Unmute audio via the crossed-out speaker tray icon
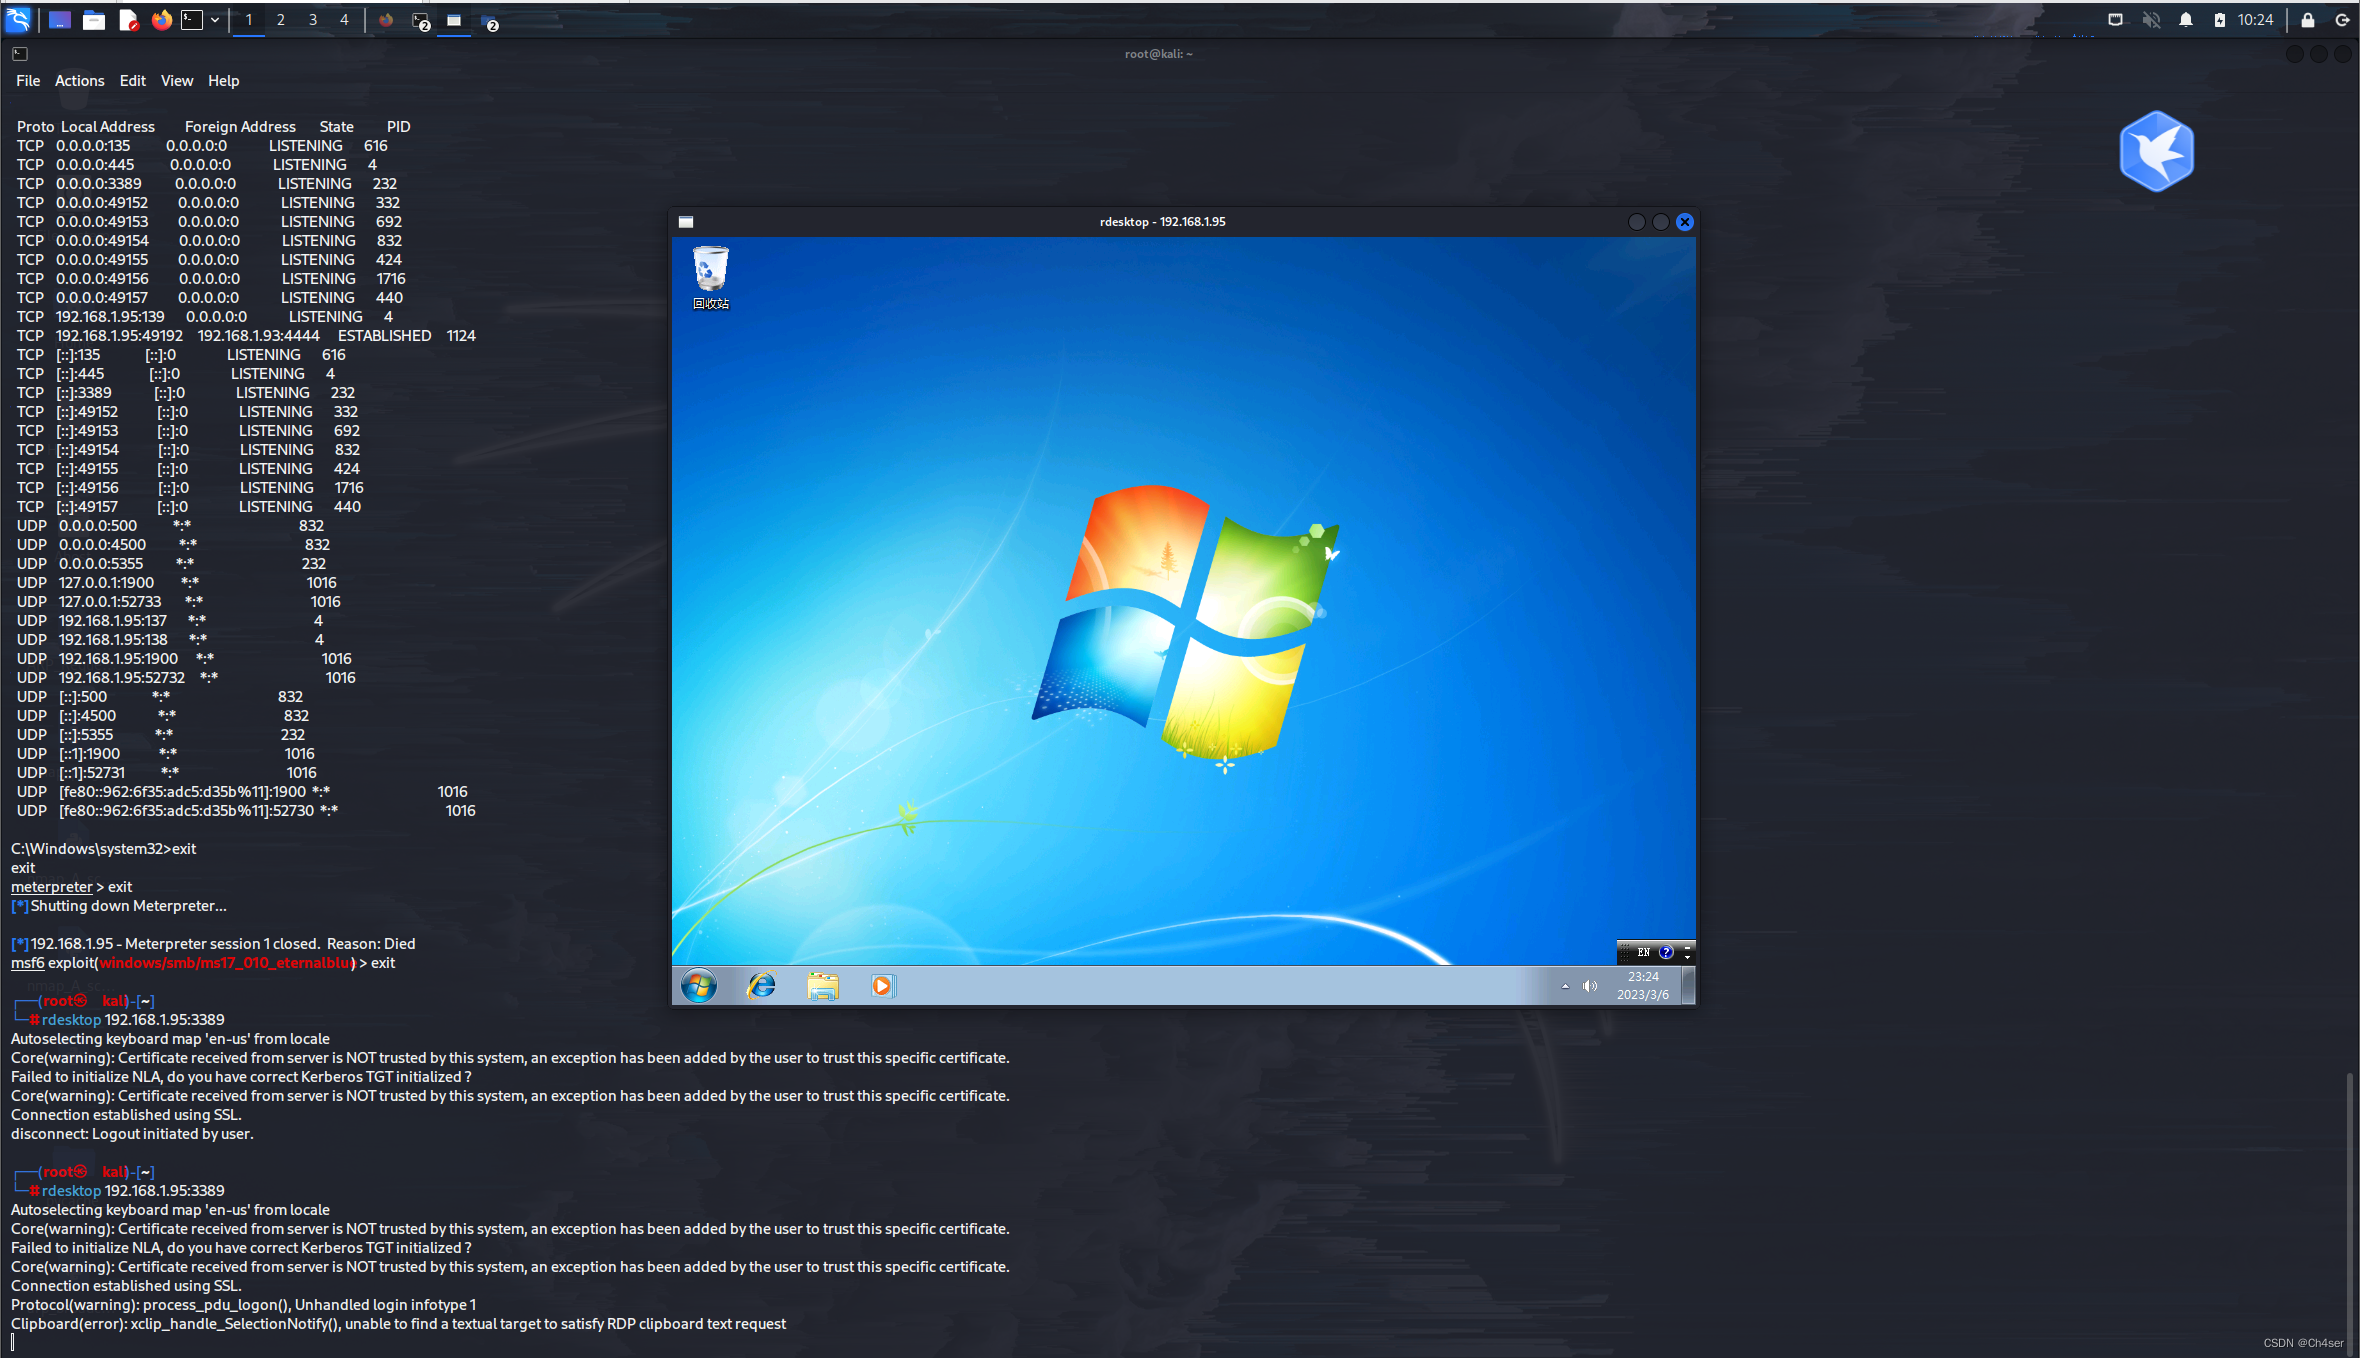The width and height of the screenshot is (2360, 1358). pos(2151,19)
